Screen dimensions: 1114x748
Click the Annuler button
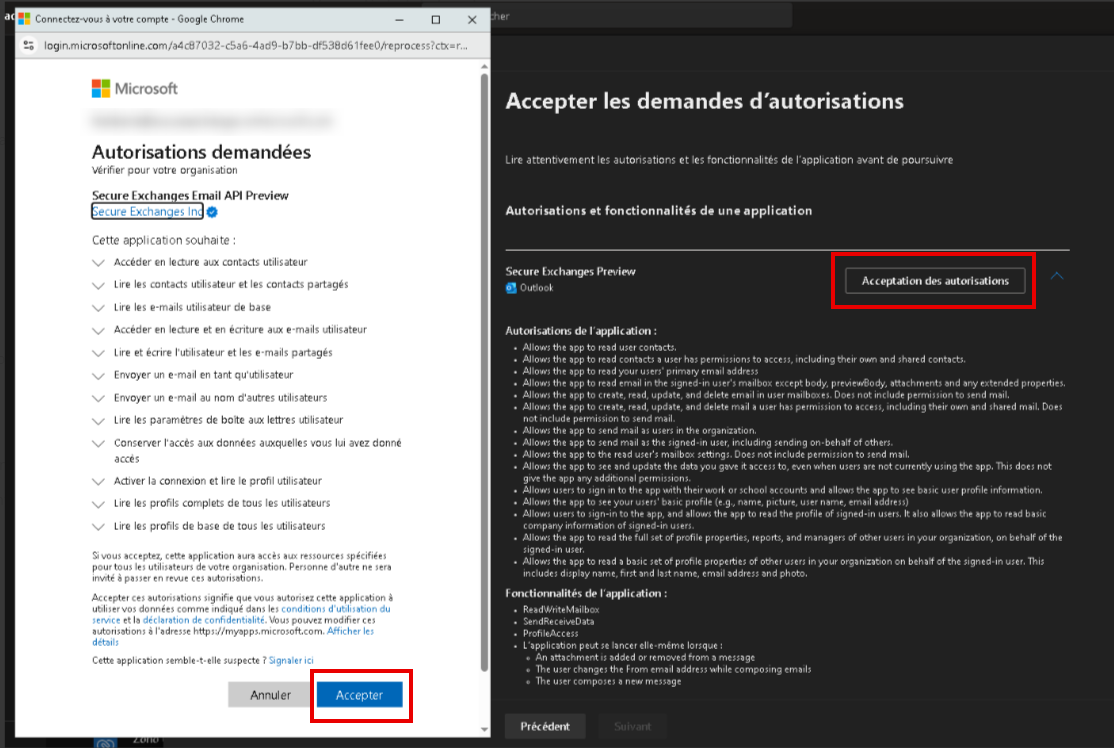(270, 695)
